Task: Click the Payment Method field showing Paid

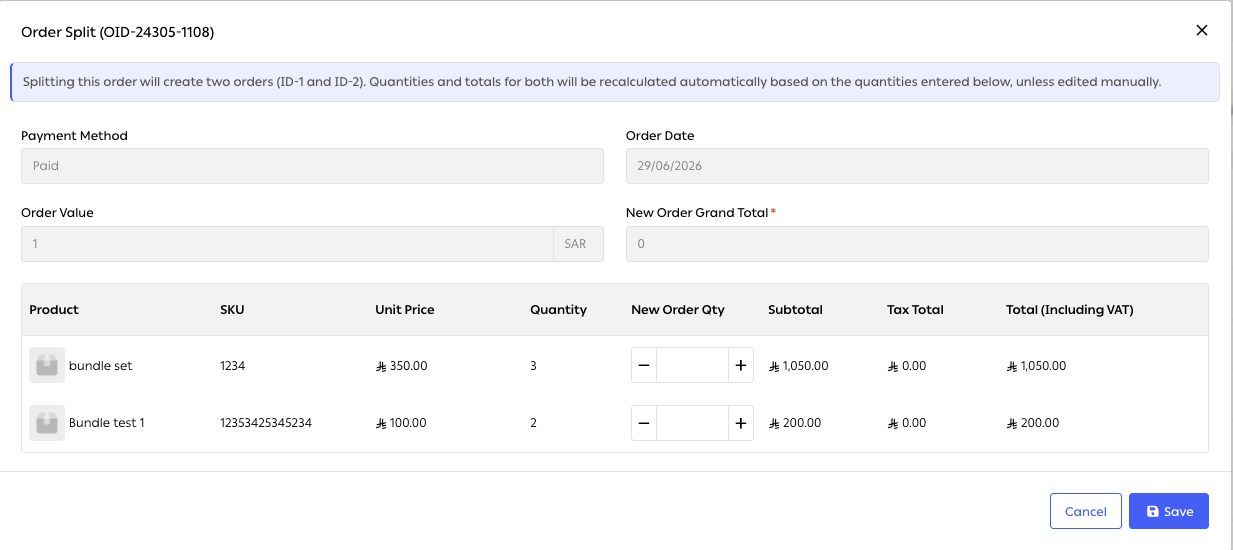Action: coord(312,166)
